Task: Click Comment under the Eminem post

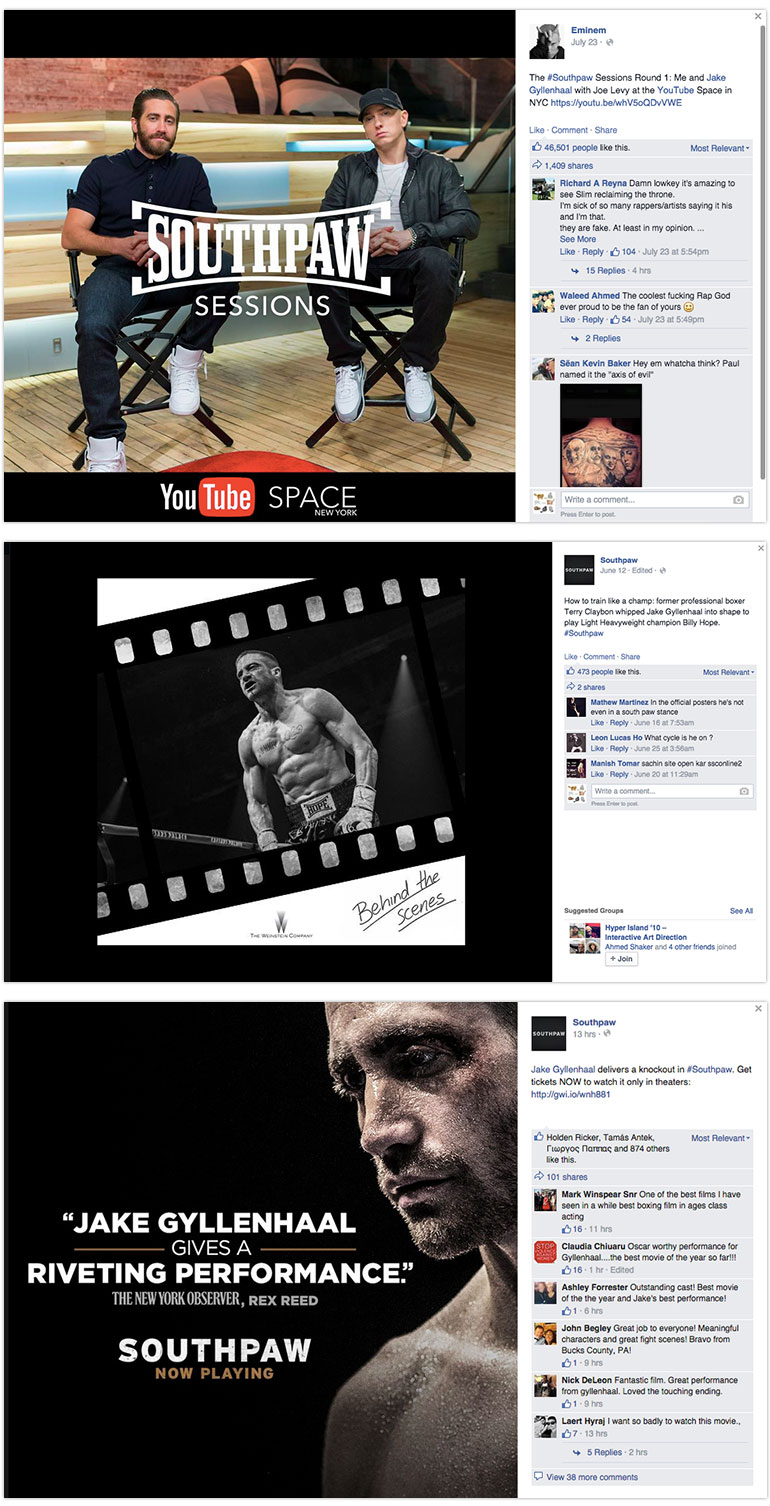Action: (x=570, y=130)
